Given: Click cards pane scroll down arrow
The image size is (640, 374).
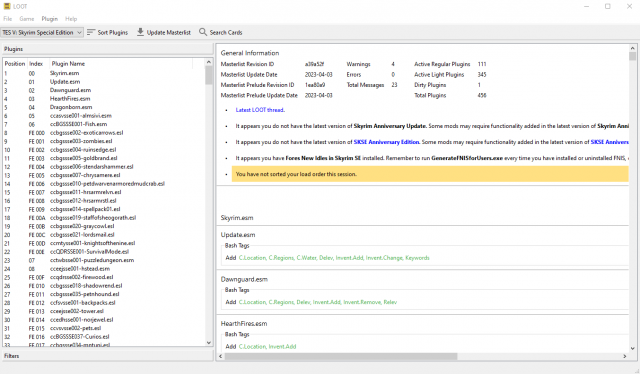Looking at the screenshot, I should [632, 348].
